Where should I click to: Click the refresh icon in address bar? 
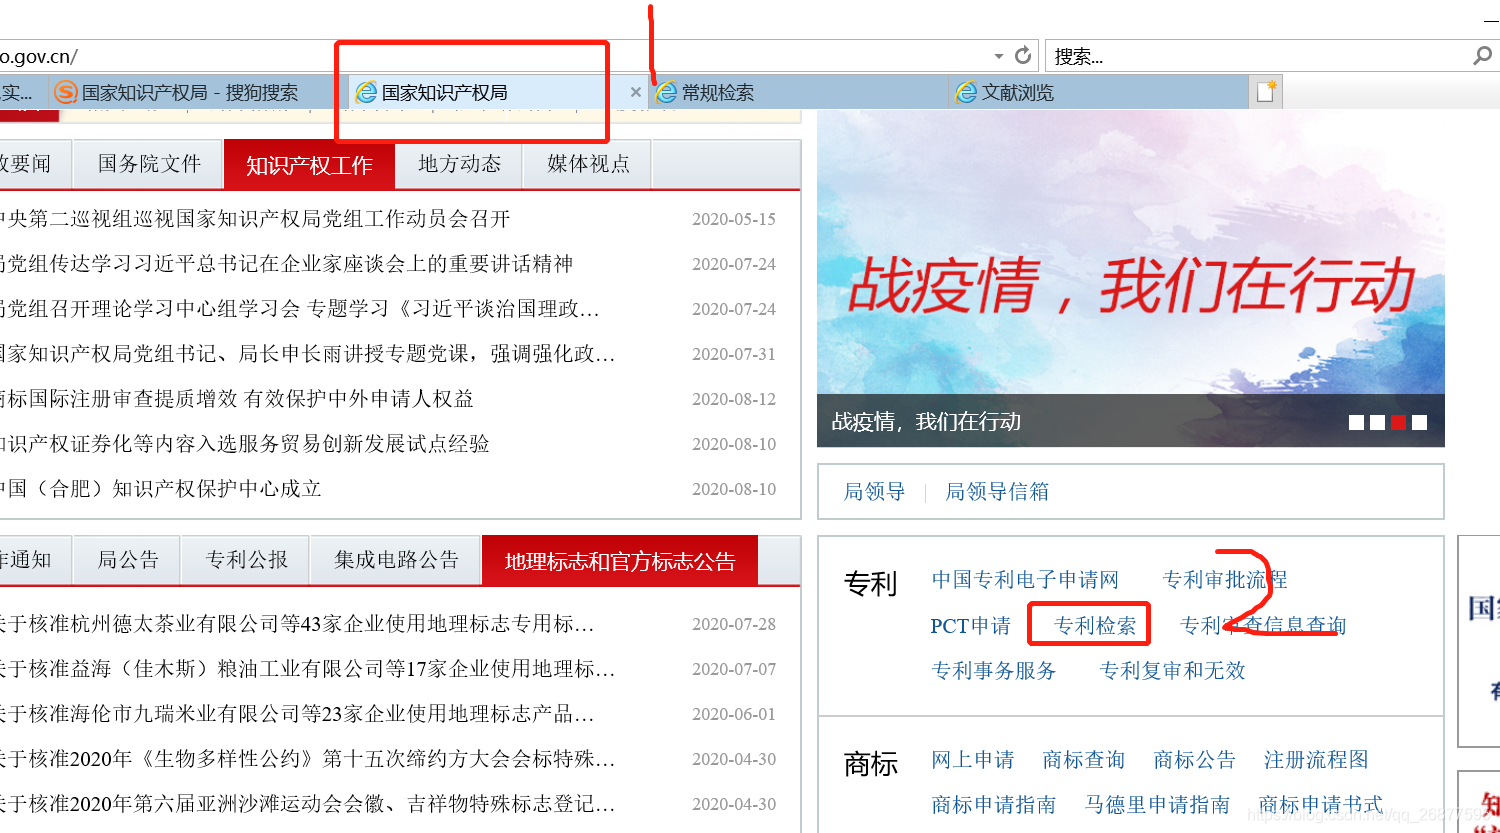pyautogui.click(x=1023, y=55)
